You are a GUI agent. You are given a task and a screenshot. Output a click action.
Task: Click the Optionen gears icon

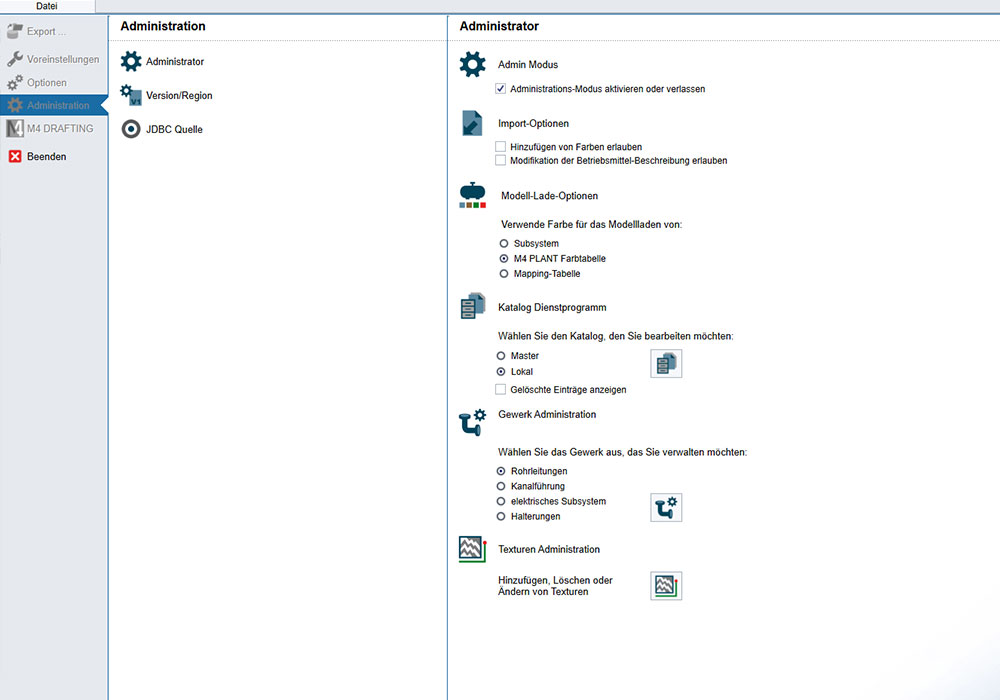(x=15, y=82)
